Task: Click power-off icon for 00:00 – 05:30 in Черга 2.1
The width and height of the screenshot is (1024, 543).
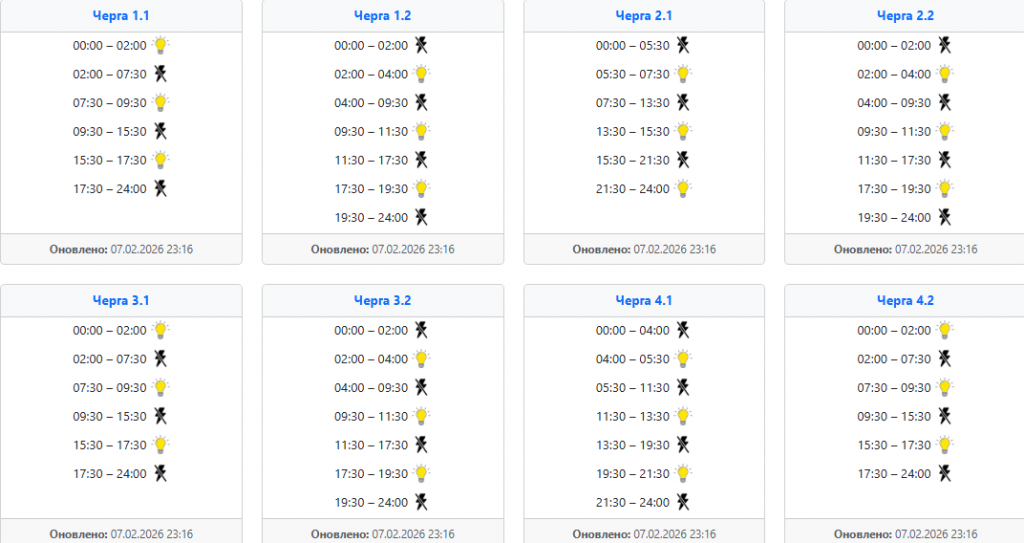Action: tap(683, 45)
